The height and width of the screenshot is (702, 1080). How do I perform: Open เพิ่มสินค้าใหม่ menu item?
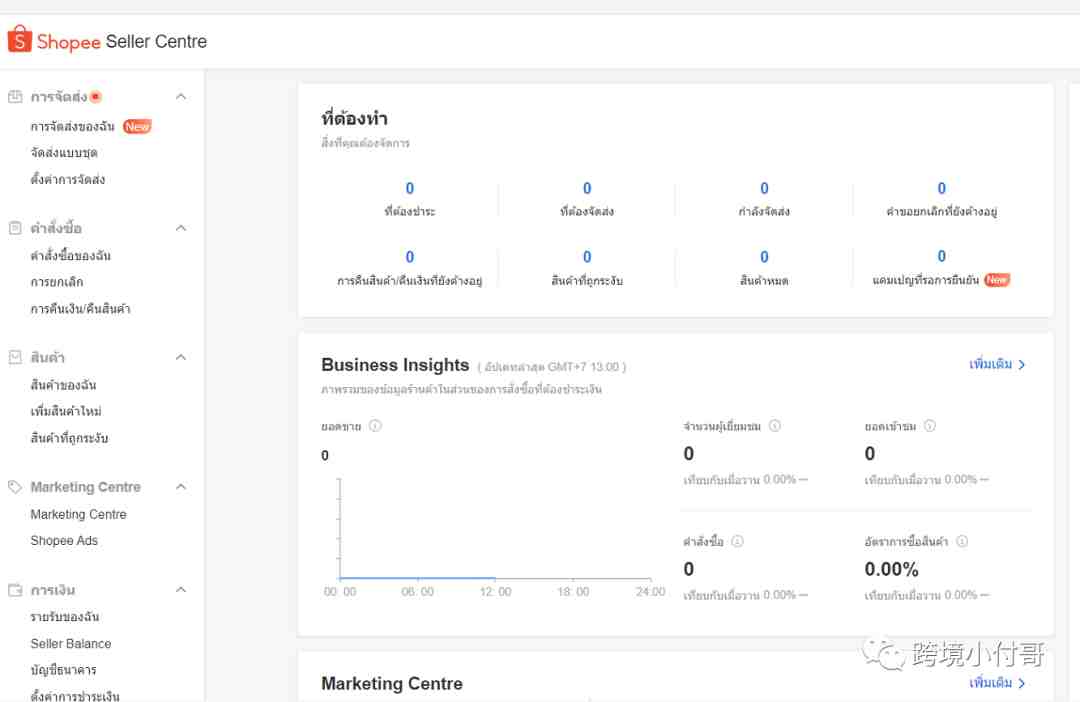coord(66,411)
